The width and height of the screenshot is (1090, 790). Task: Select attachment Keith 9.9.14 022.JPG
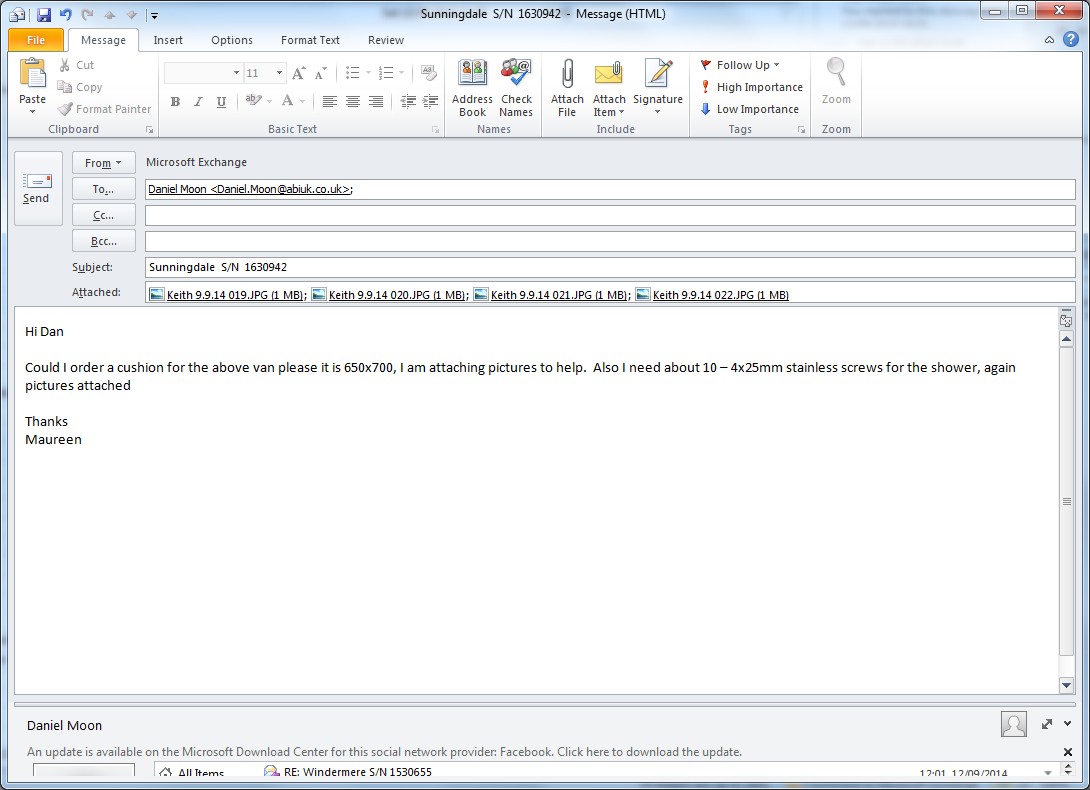[x=713, y=295]
